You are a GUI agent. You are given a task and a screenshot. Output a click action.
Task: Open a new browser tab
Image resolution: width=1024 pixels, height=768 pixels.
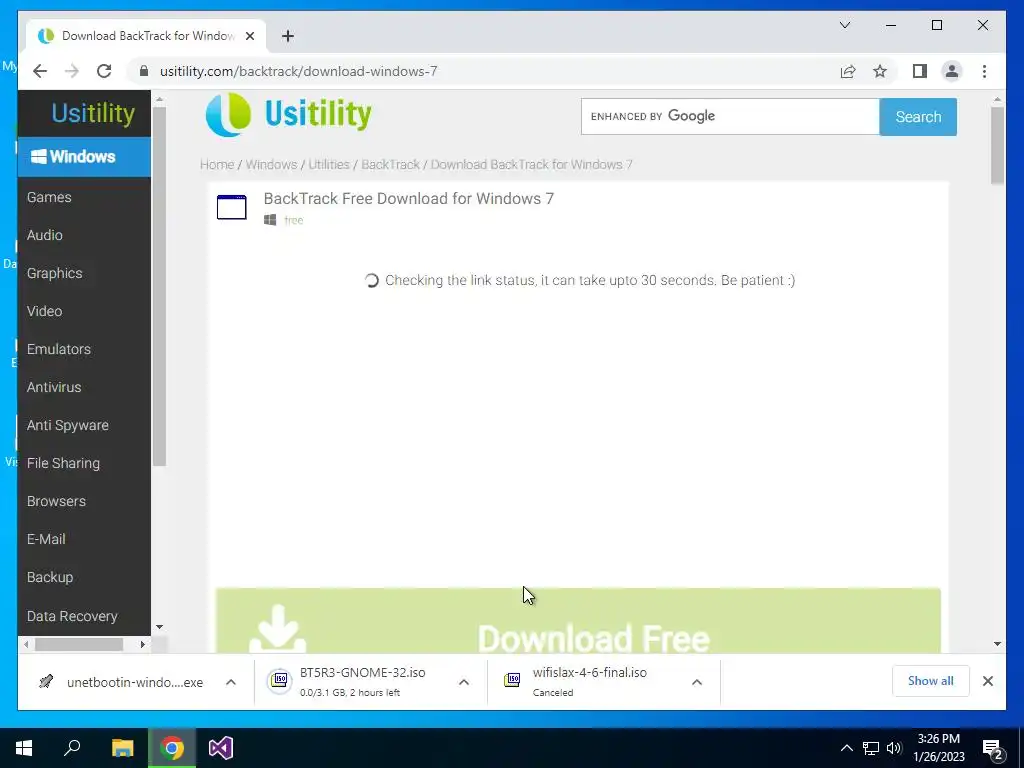288,36
